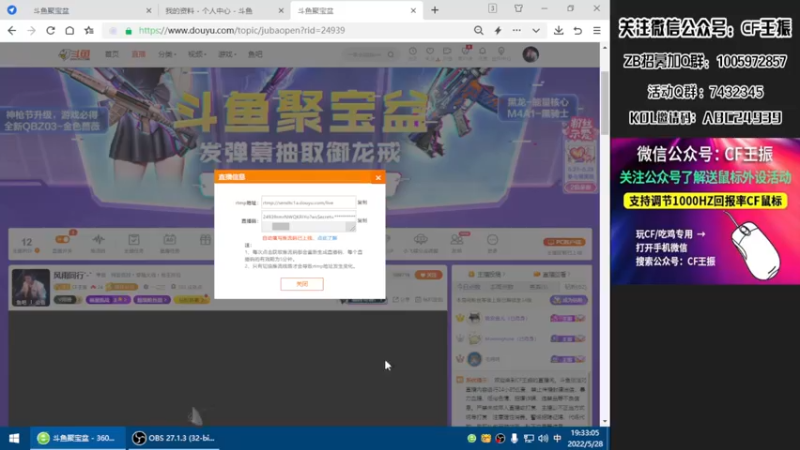Viewport: 800px width, 450px height.
Task: Close the 直播信息 dialog with X
Action: [x=378, y=178]
